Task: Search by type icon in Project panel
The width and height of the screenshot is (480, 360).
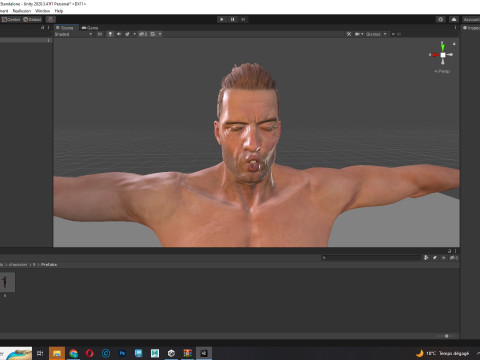Action: click(x=426, y=257)
